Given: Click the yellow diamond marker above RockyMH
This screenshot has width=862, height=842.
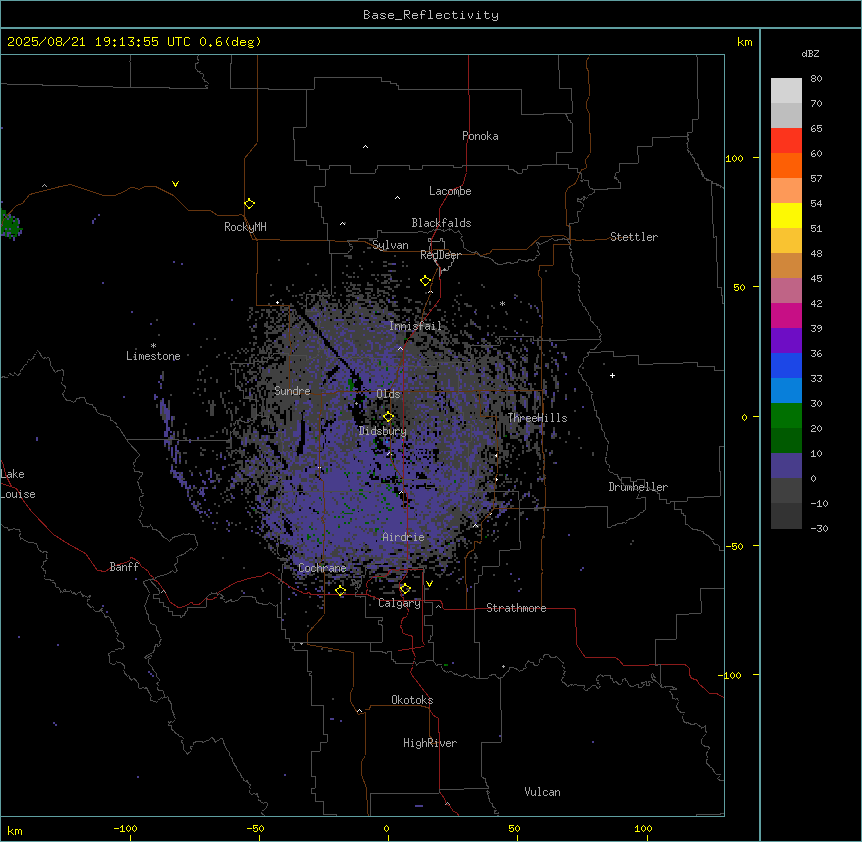Looking at the screenshot, I should coord(250,204).
